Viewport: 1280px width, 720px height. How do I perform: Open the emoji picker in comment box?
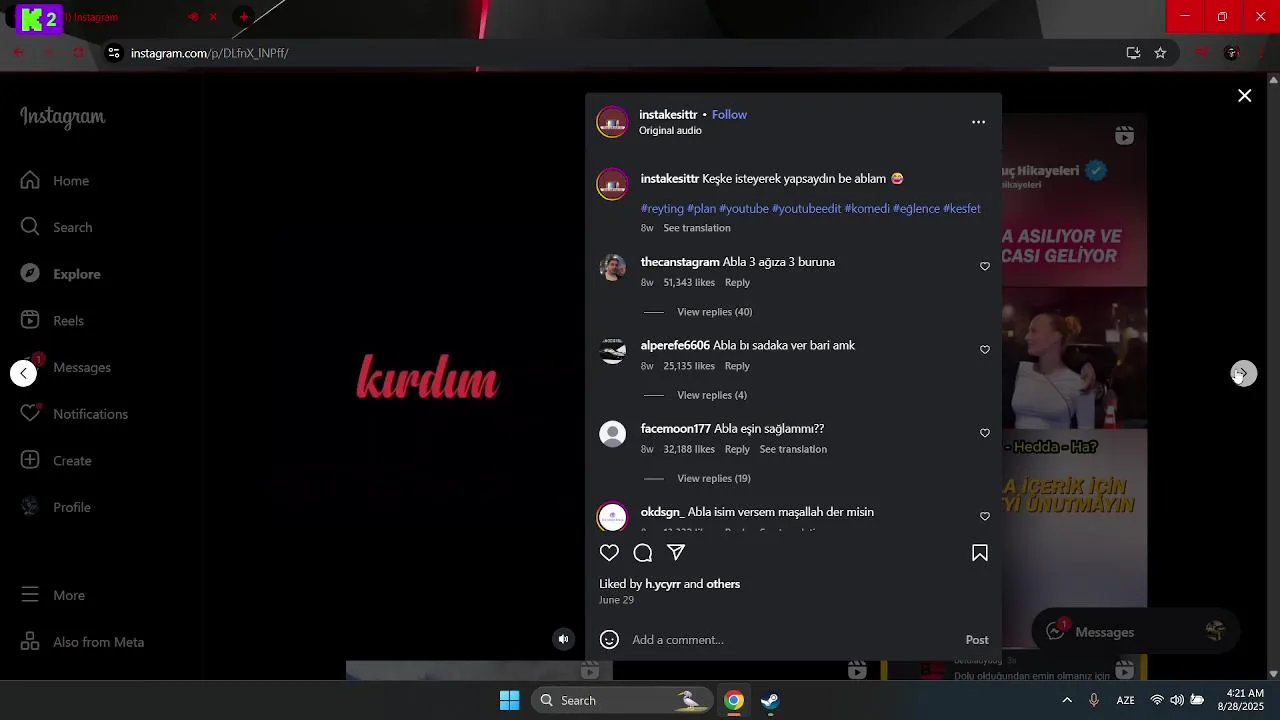tap(609, 639)
